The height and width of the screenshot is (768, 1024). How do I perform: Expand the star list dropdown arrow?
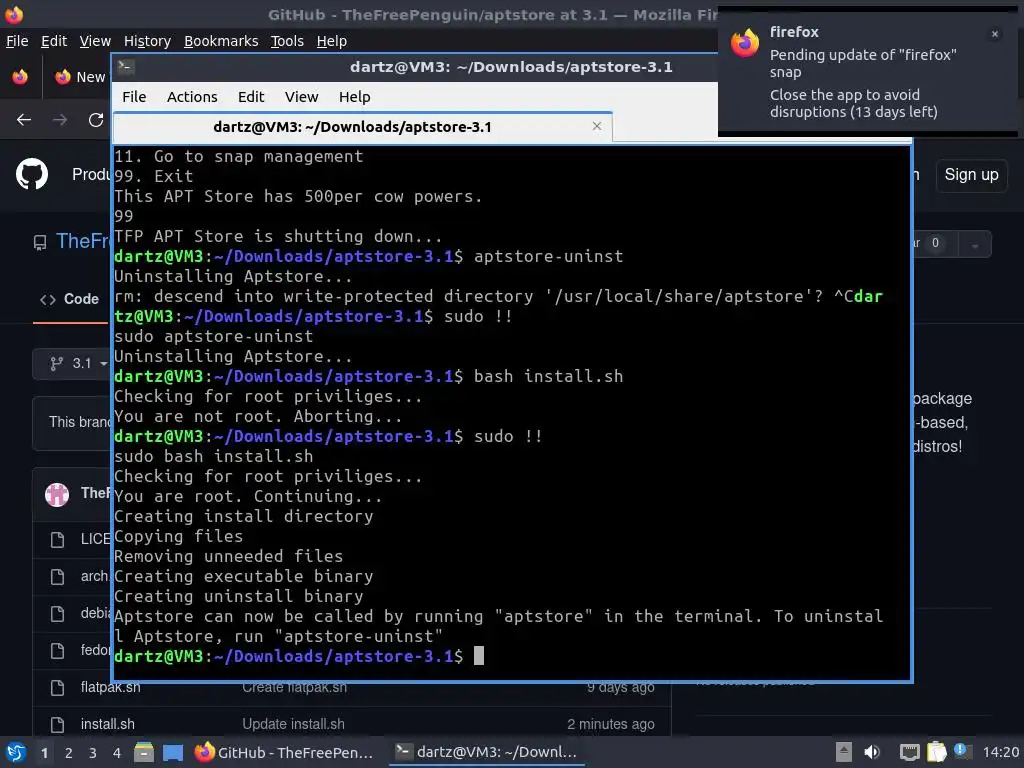tap(975, 245)
